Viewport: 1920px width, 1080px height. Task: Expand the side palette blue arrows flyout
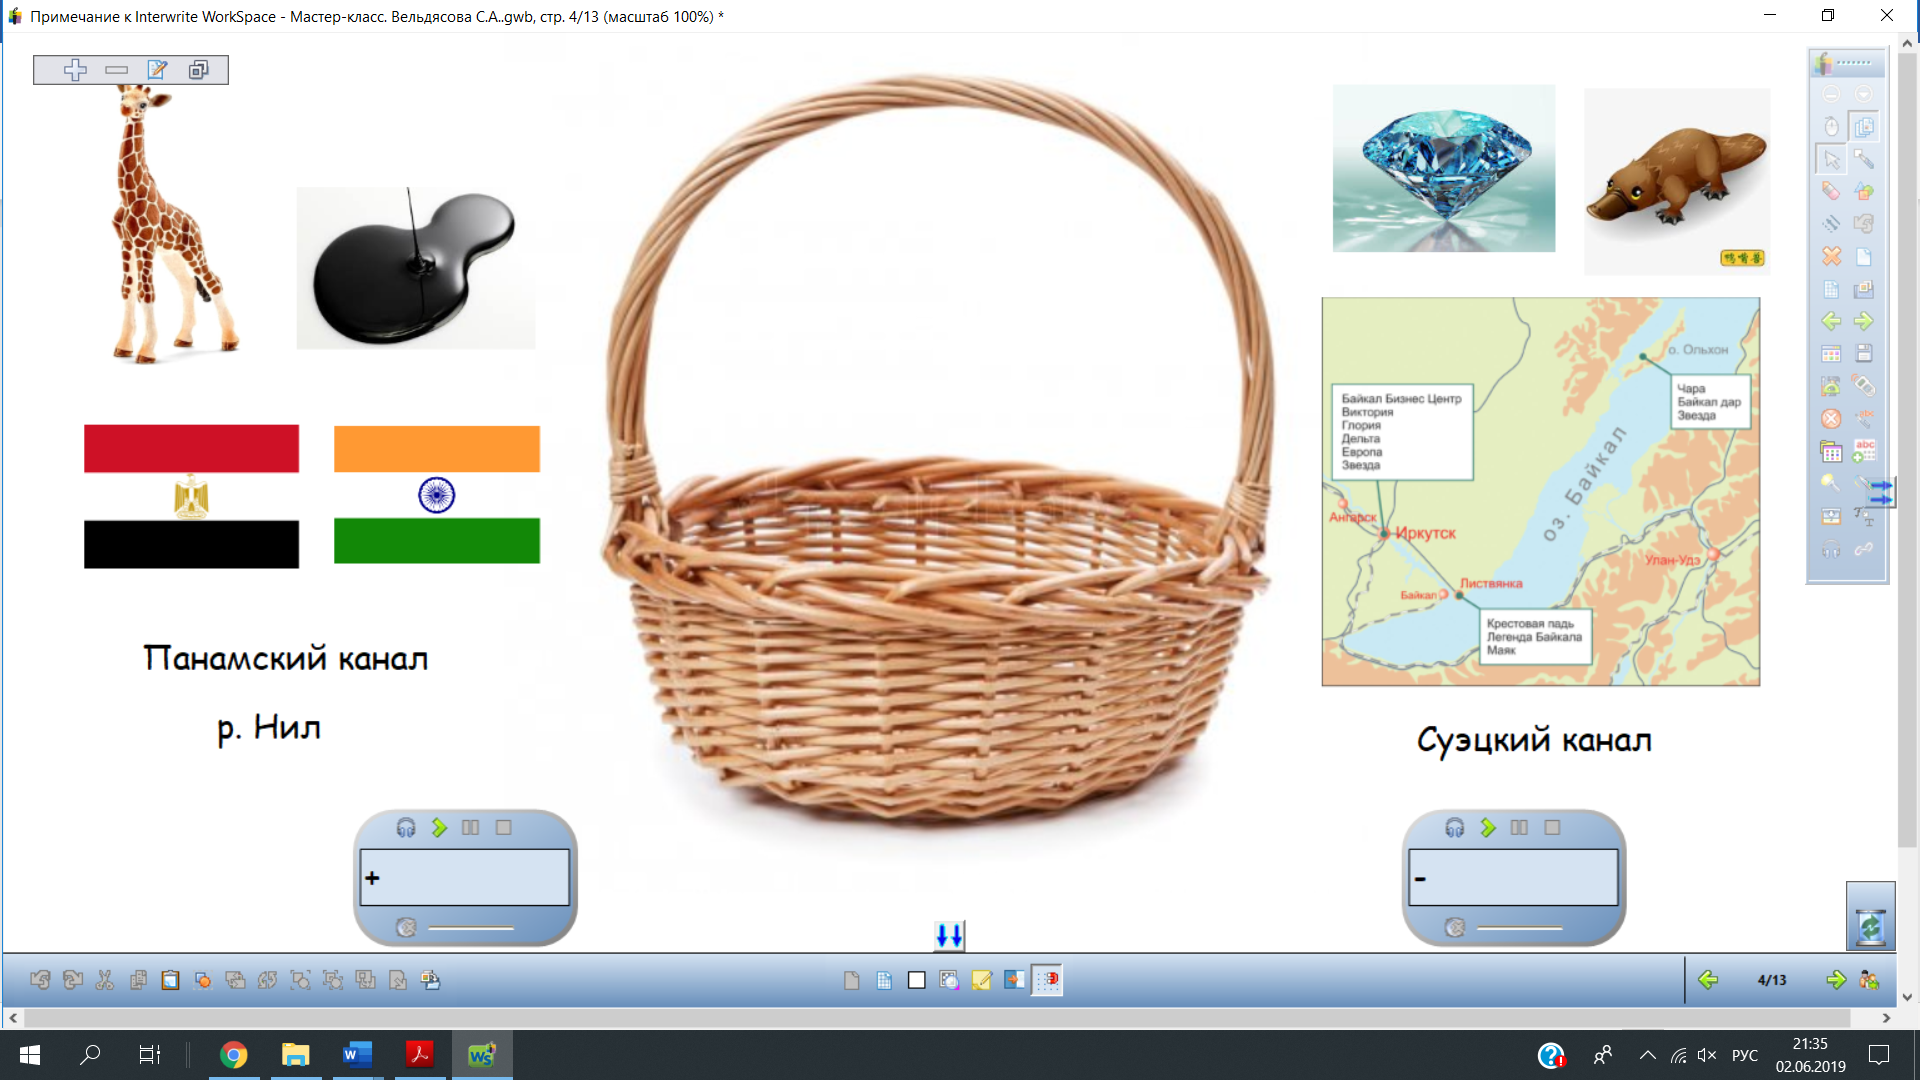click(1881, 492)
